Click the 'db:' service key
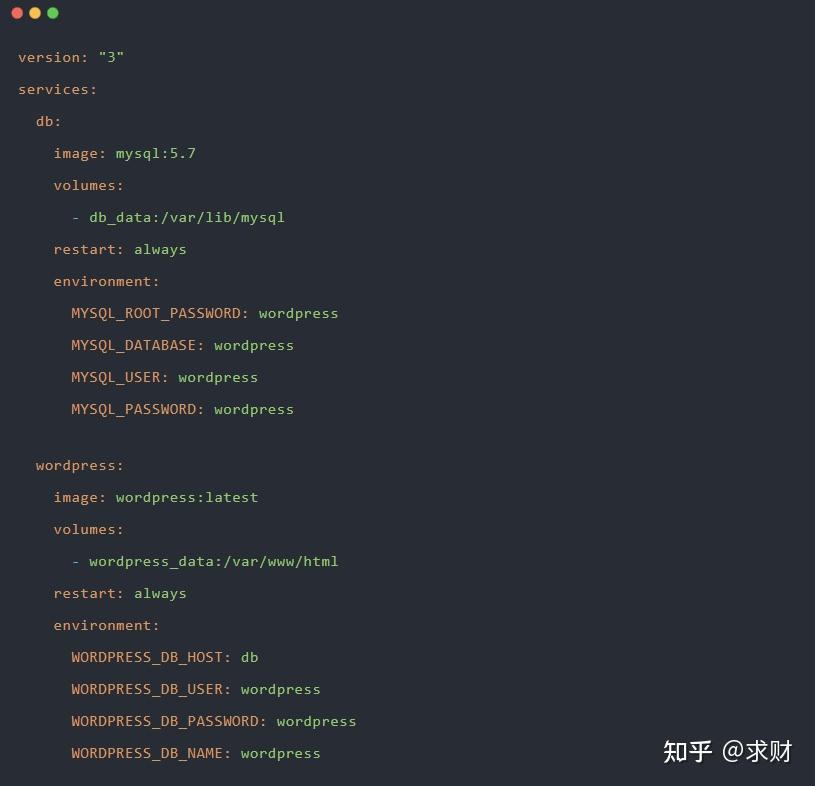This screenshot has width=815, height=786. [x=49, y=122]
